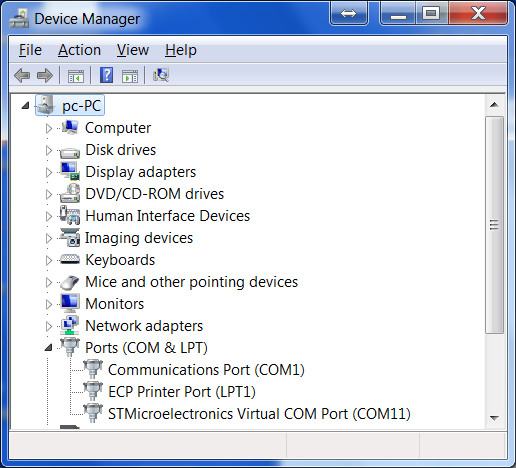The width and height of the screenshot is (516, 468).
Task: Expand the Display adapters category
Action: click(49, 172)
